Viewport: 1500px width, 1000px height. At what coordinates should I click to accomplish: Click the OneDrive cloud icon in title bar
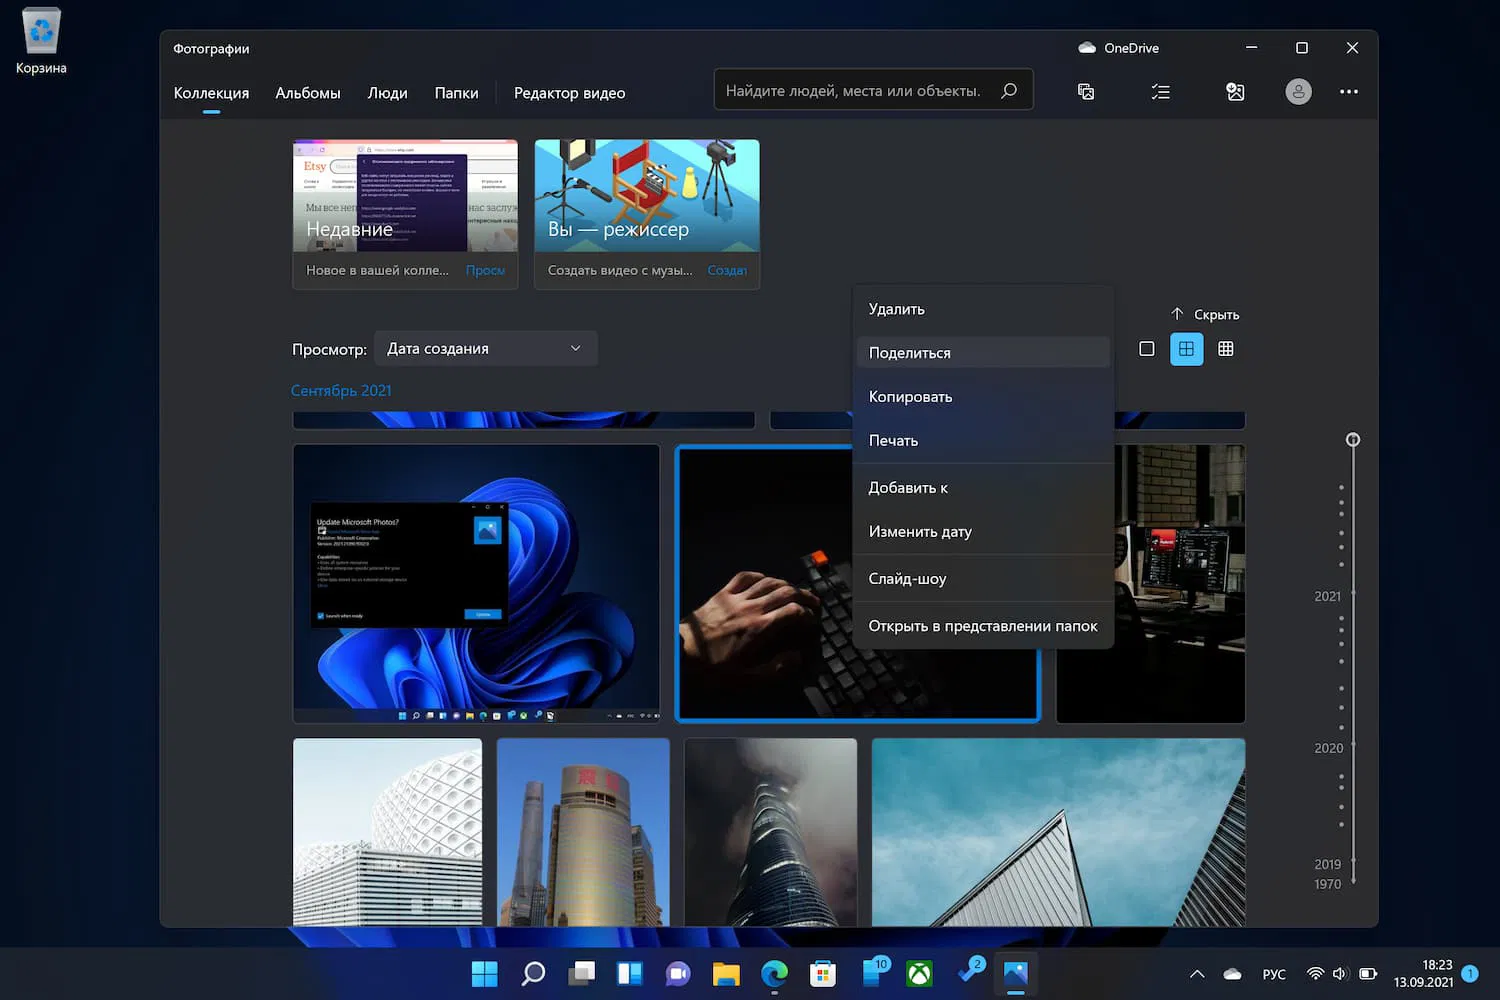[1087, 48]
